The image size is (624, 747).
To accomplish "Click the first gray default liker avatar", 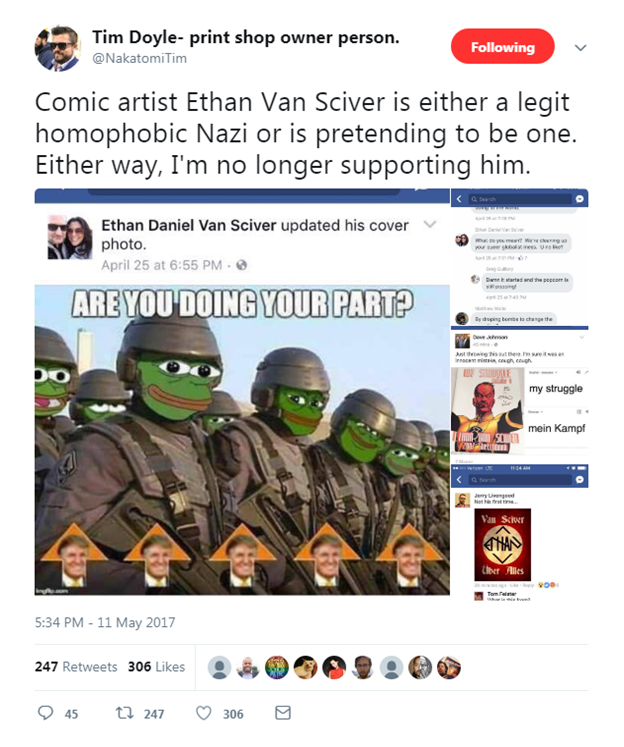I will [x=220, y=667].
